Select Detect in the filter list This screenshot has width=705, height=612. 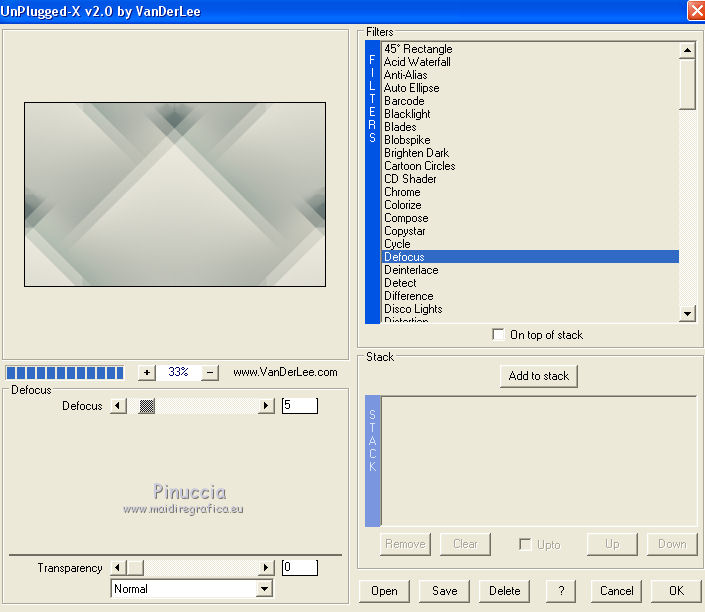pyautogui.click(x=530, y=283)
